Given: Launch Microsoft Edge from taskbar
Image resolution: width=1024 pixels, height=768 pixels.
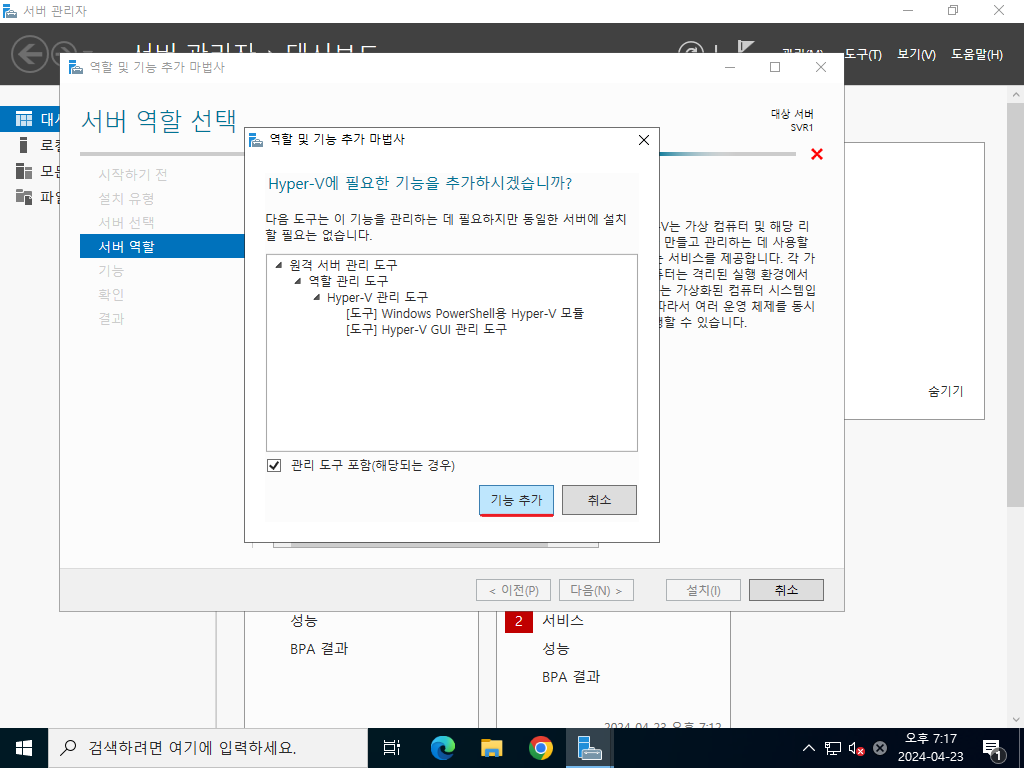Looking at the screenshot, I should [442, 748].
